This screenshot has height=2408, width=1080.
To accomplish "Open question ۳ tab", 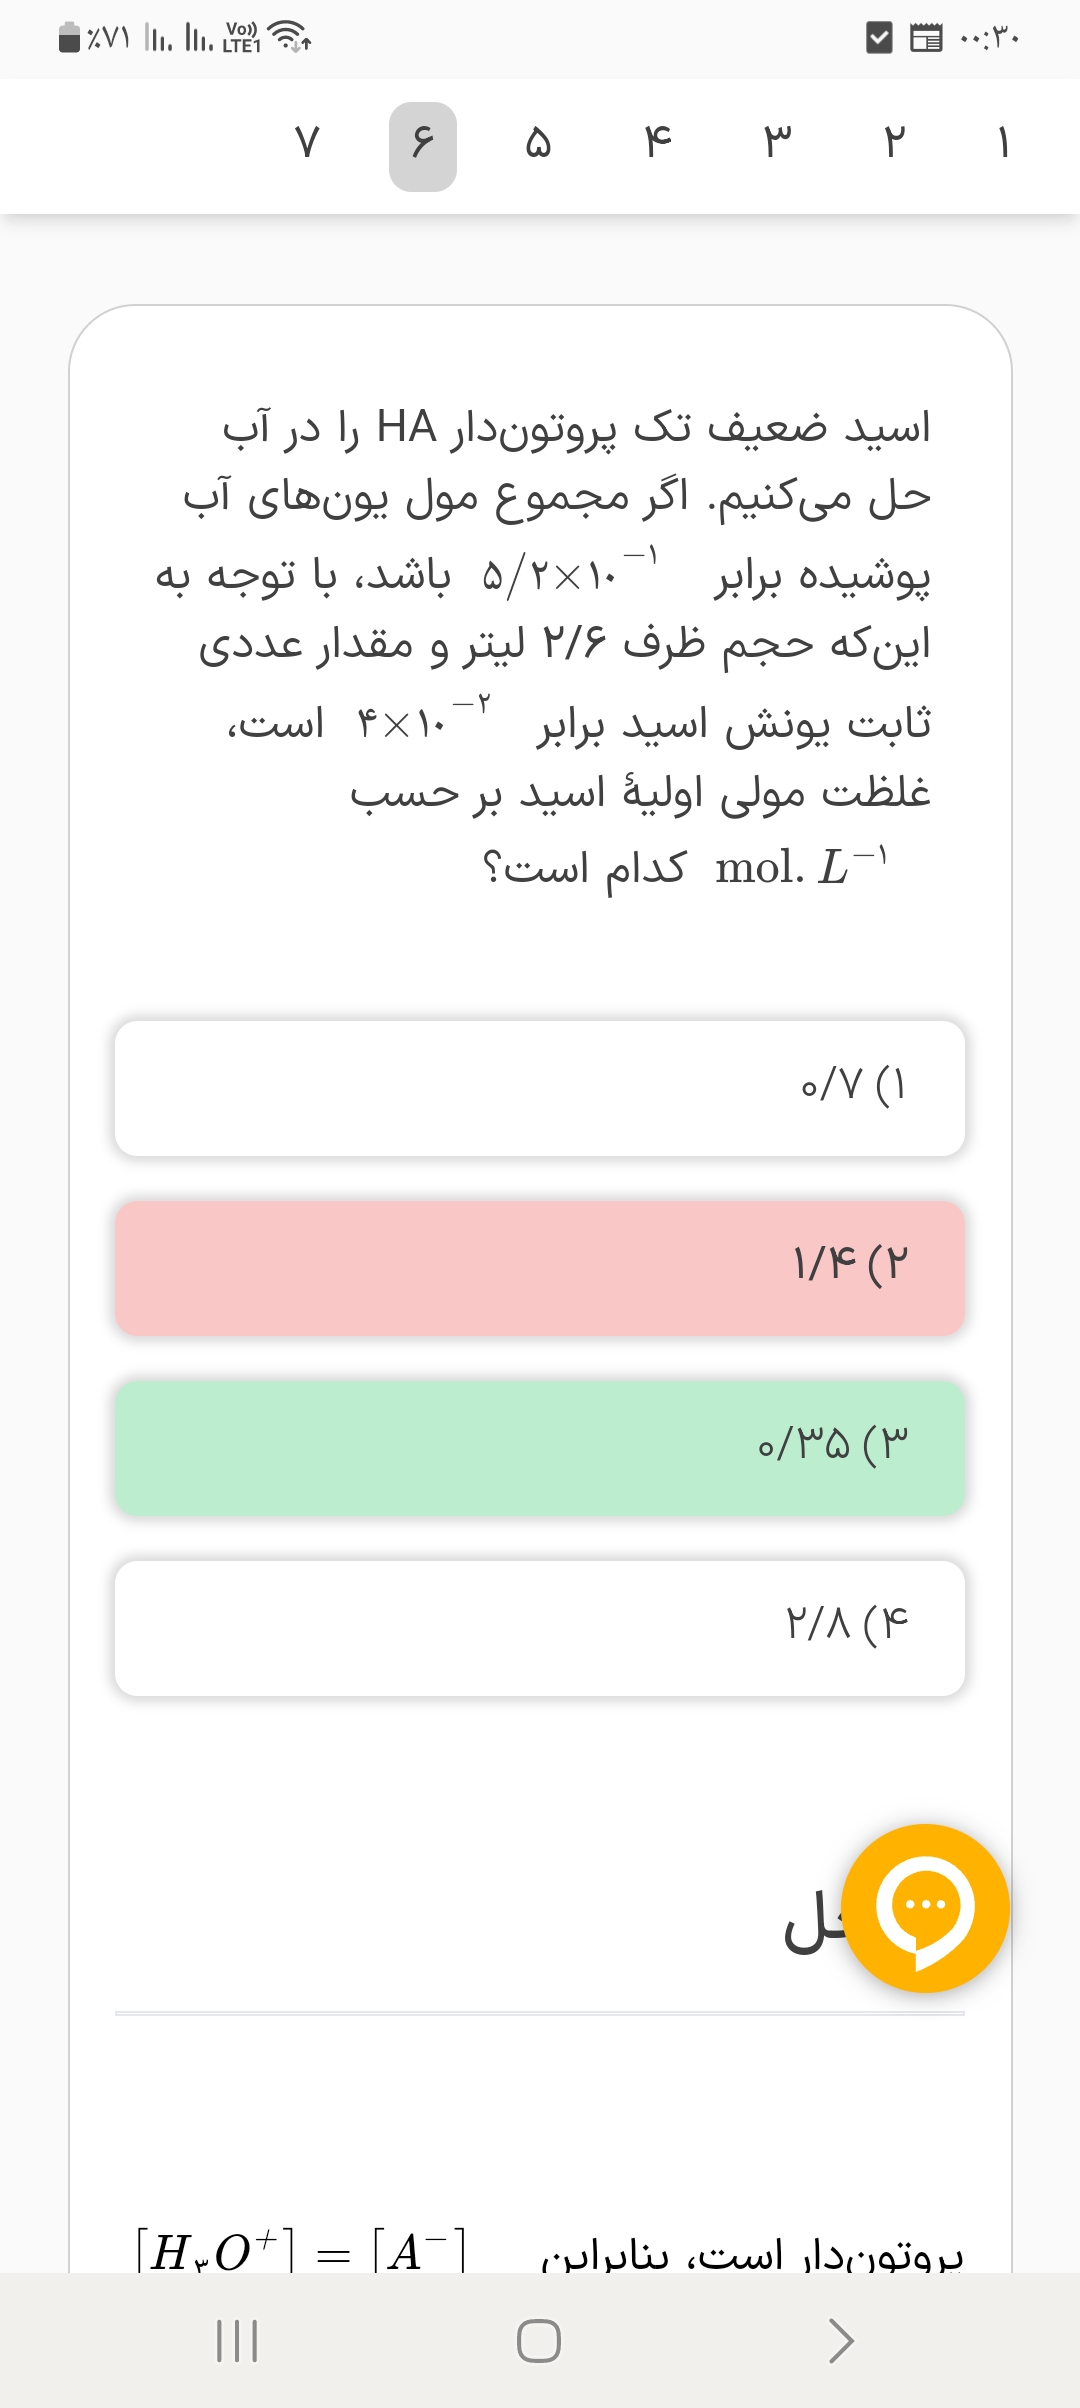I will (777, 146).
